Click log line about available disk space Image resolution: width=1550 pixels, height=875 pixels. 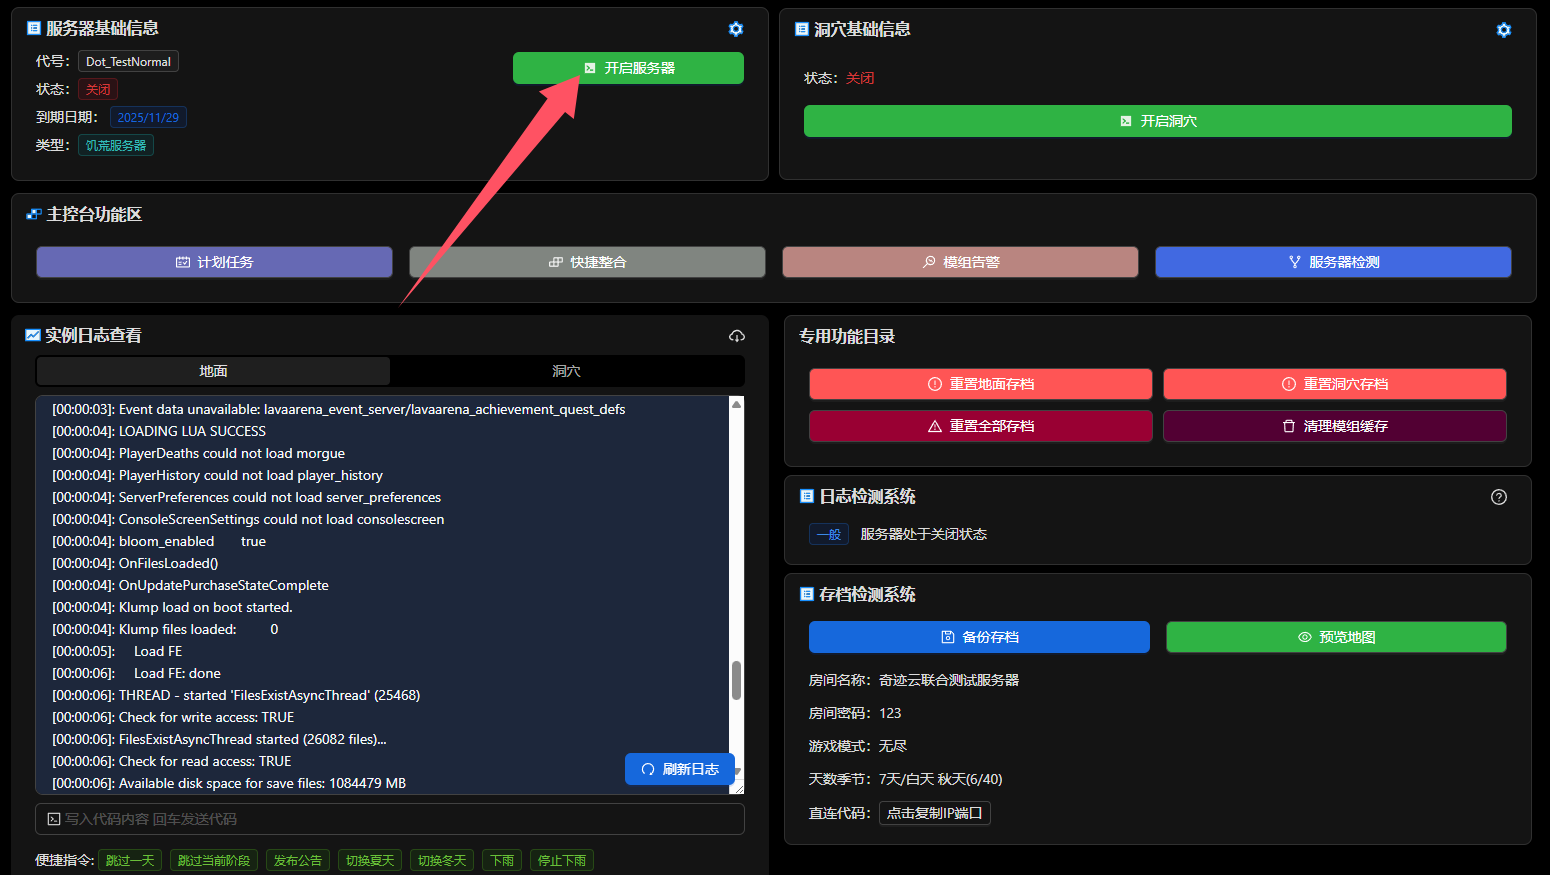coord(229,783)
